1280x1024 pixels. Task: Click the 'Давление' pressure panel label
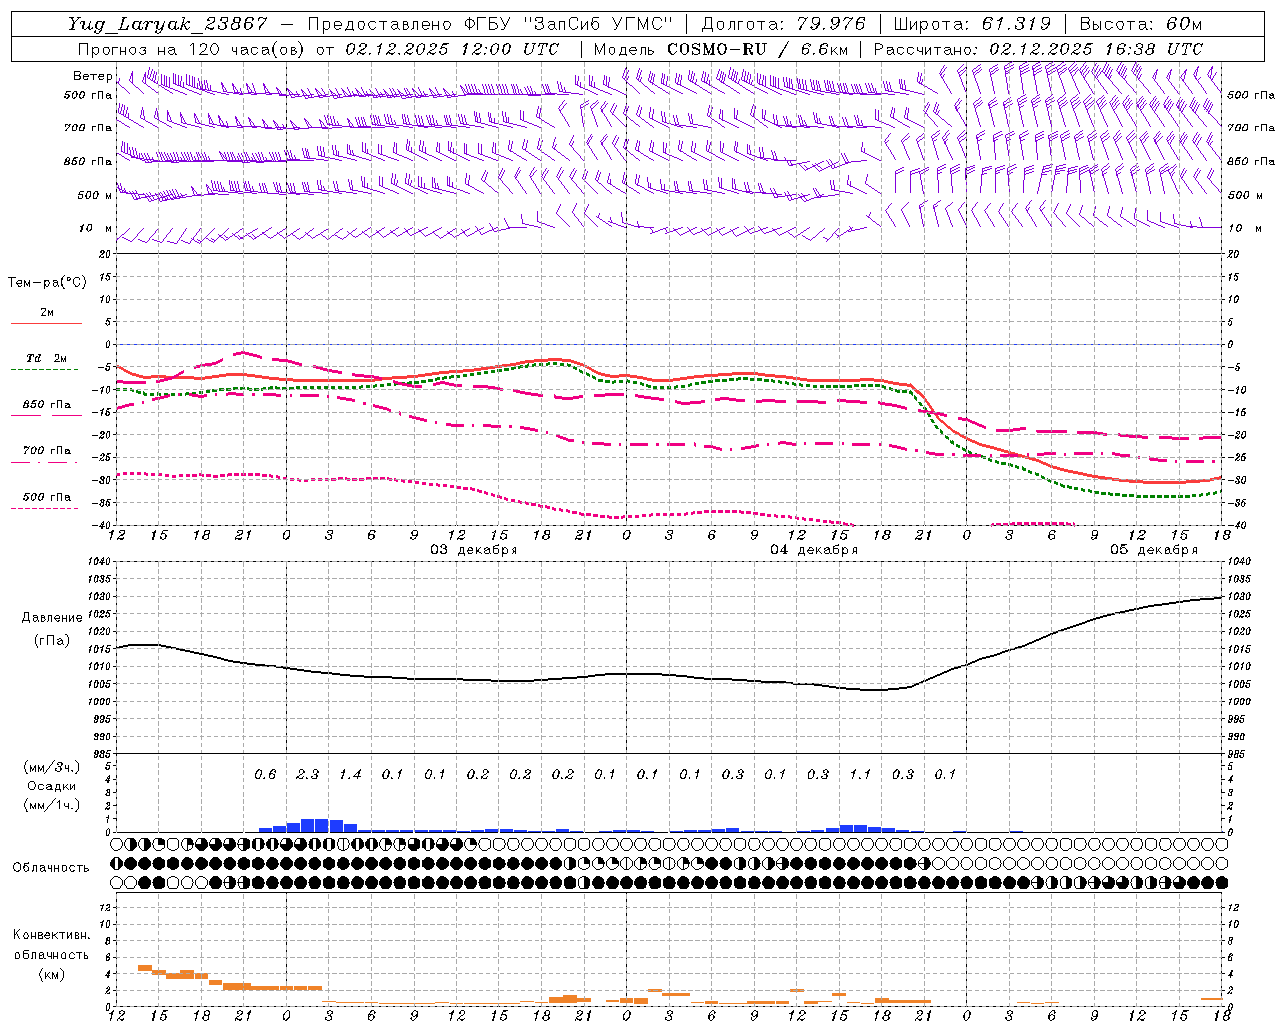click(x=52, y=618)
